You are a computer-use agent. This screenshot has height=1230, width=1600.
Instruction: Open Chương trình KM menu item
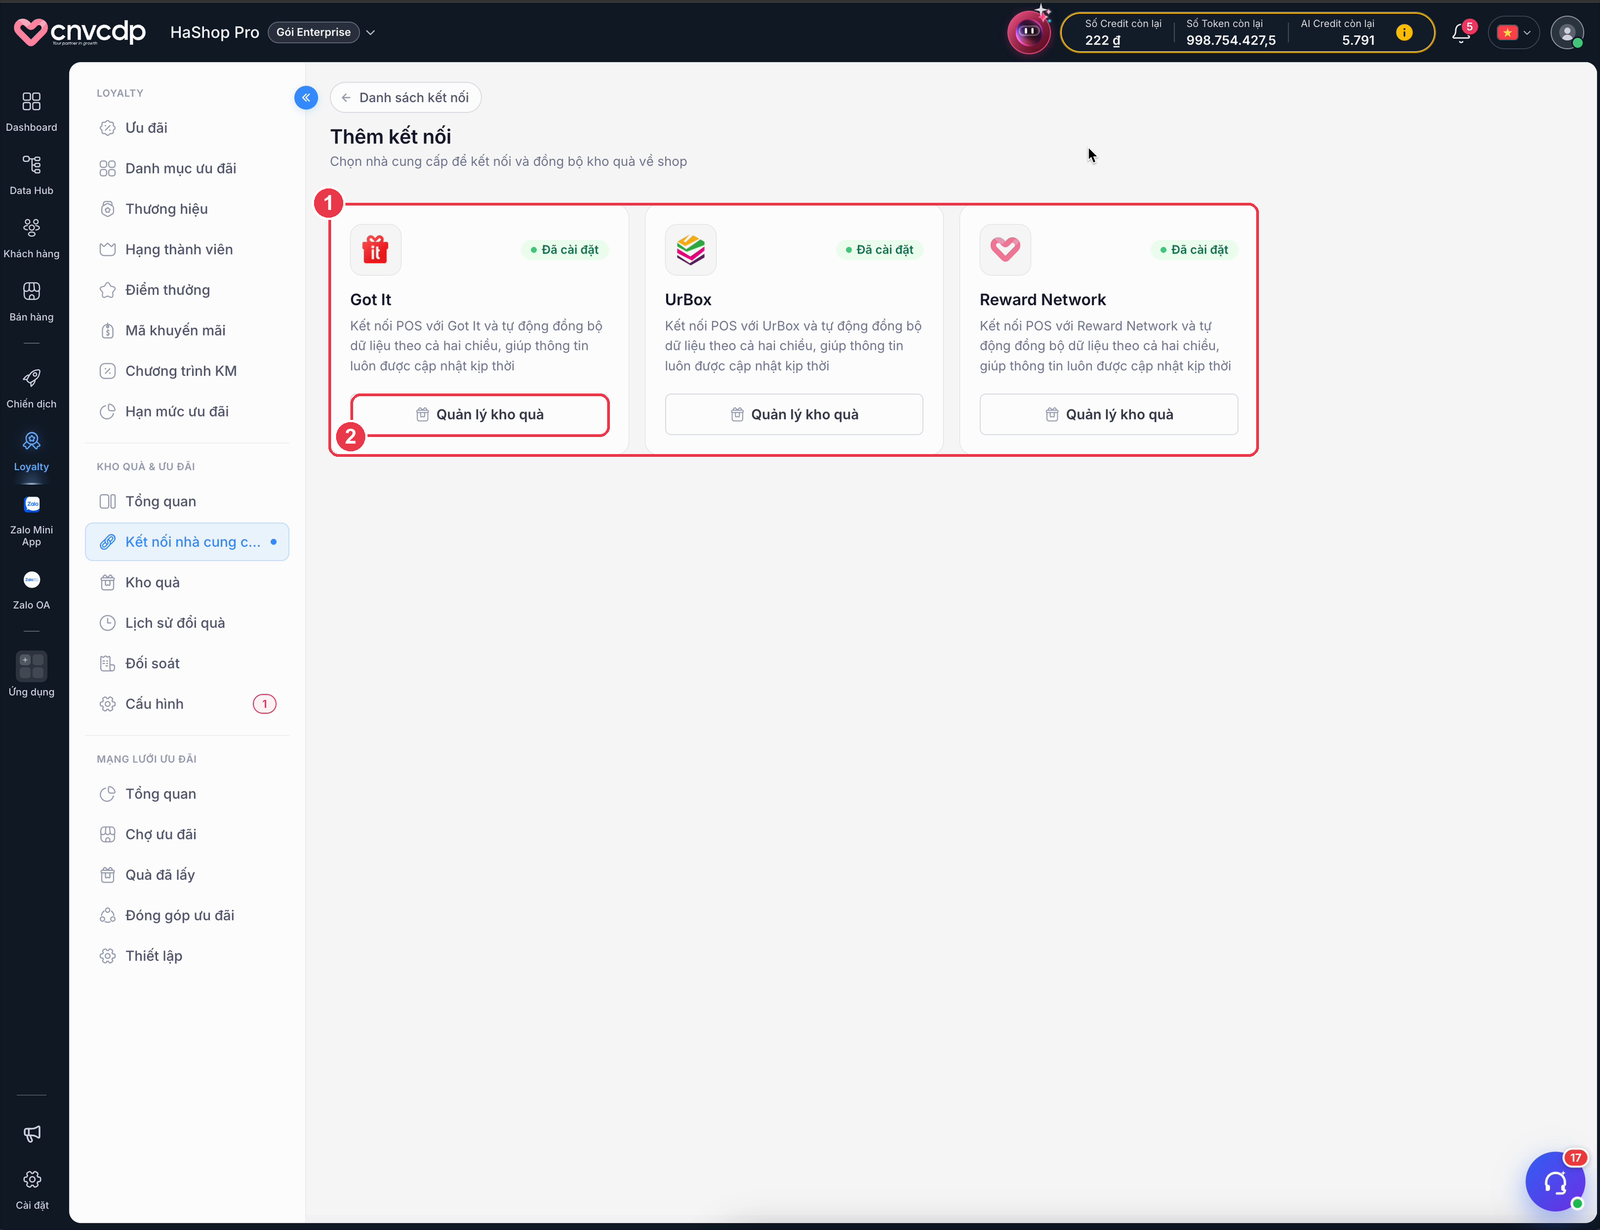(x=187, y=371)
